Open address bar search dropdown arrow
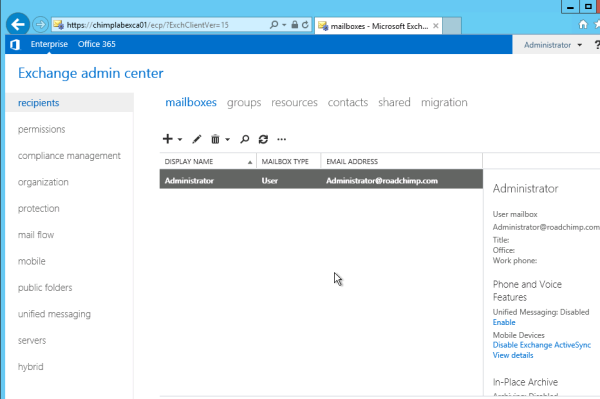Image resolution: width=600 pixels, height=399 pixels. click(x=284, y=25)
